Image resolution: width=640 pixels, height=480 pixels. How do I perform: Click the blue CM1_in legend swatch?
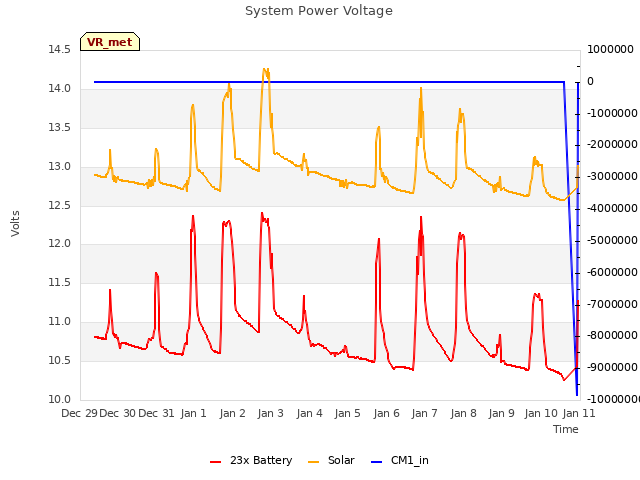[376, 462]
